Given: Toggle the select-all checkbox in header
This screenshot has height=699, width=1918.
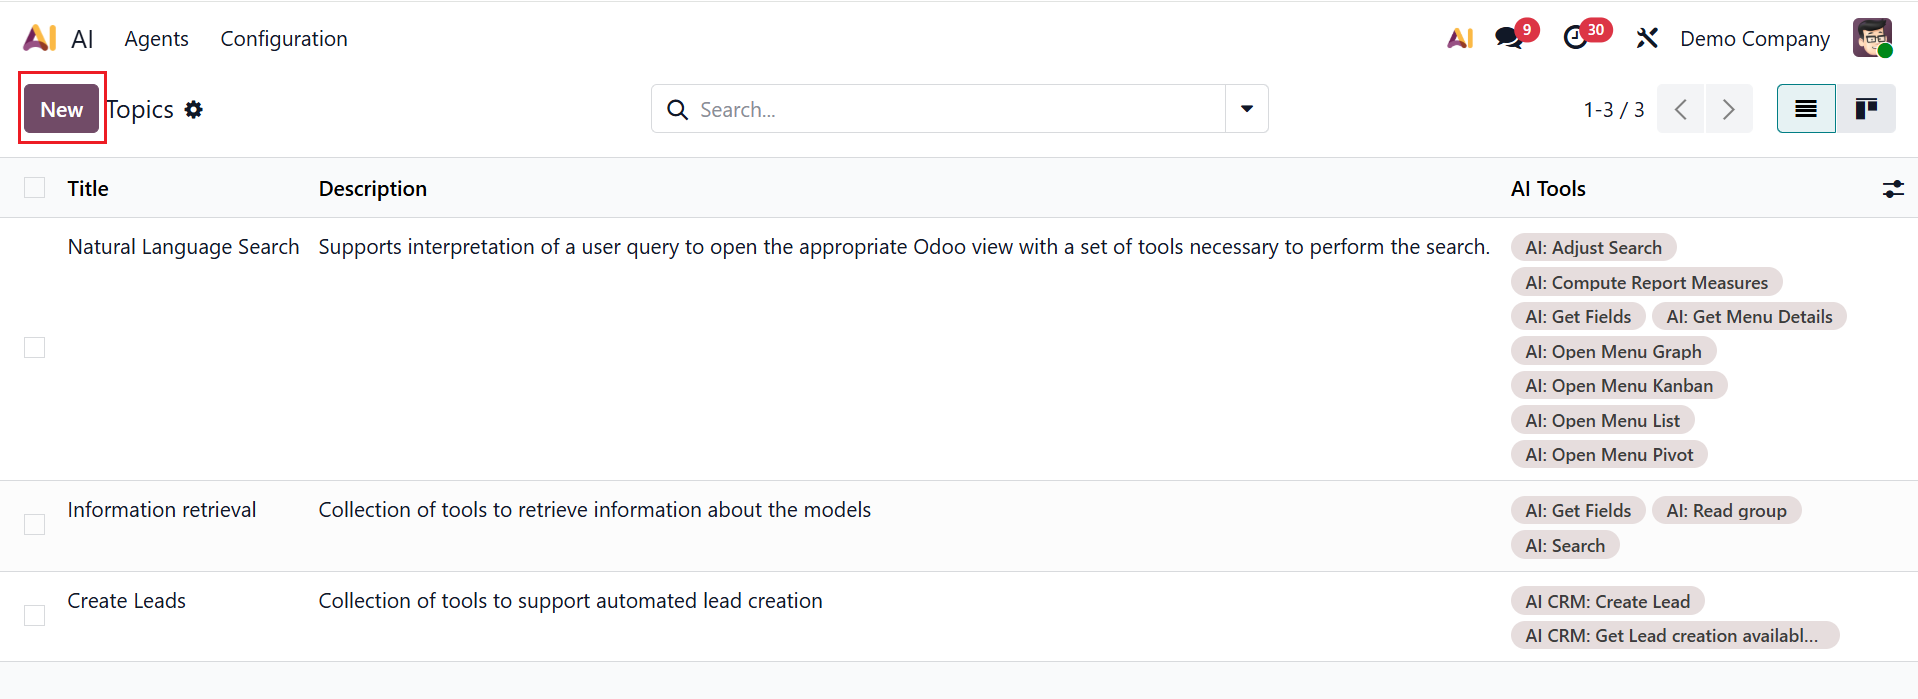Looking at the screenshot, I should [35, 188].
